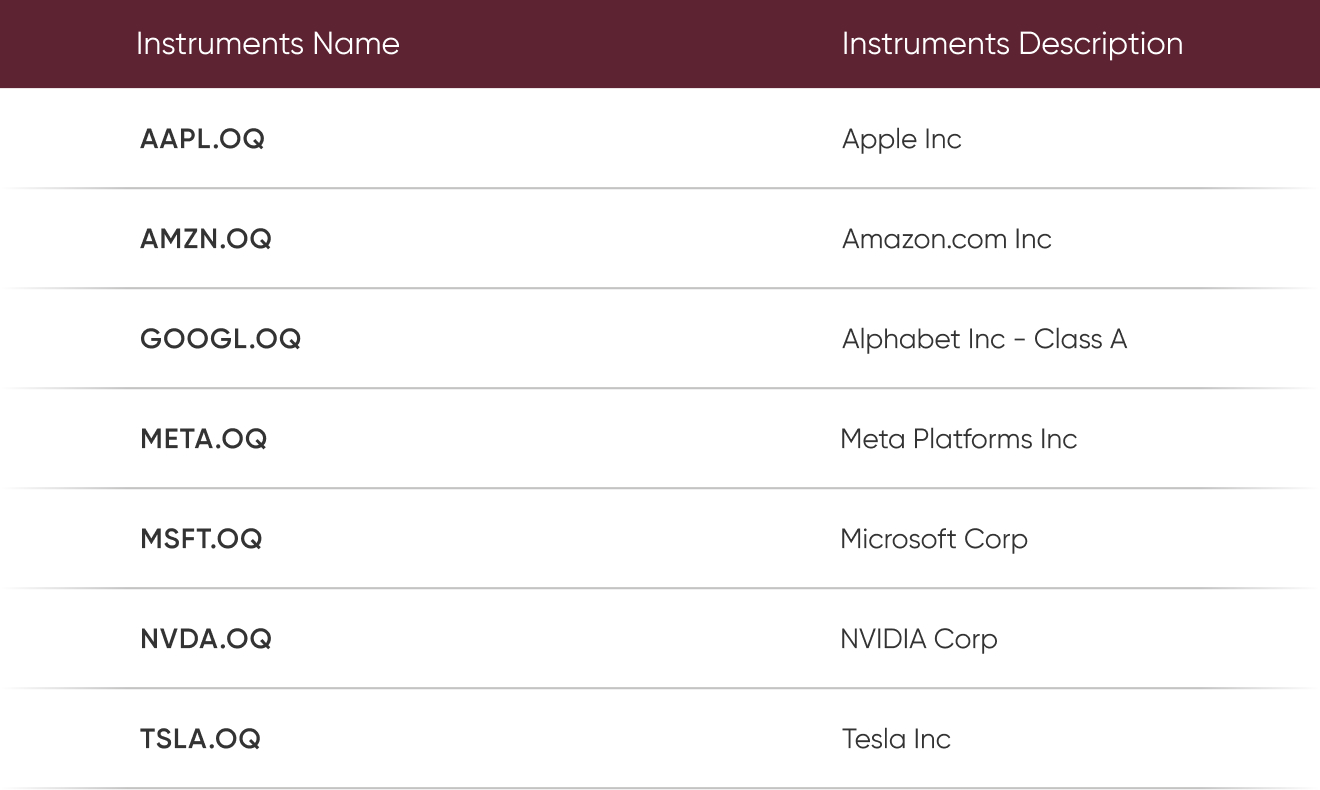
Task: Choose the MSFT.OQ ticker
Action: pos(201,539)
